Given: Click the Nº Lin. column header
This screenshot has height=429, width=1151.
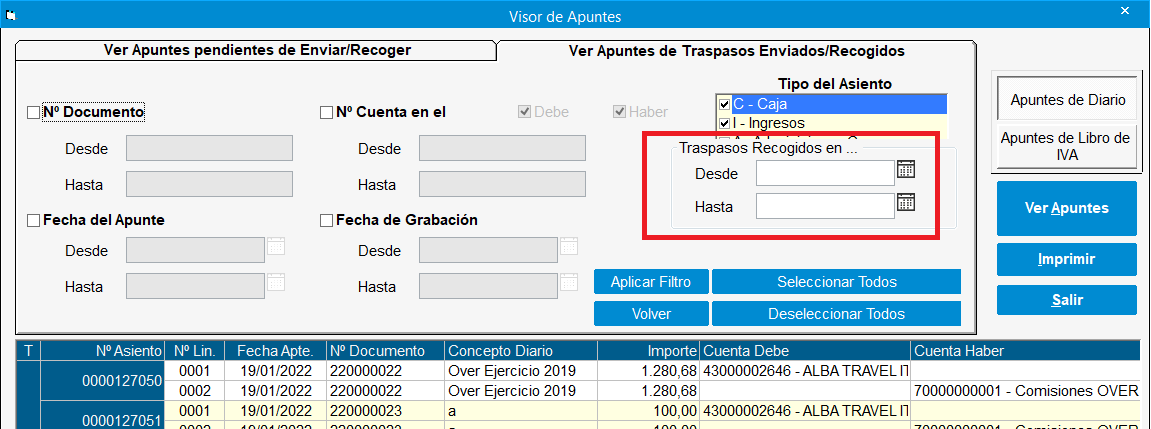Looking at the screenshot, I should point(195,350).
